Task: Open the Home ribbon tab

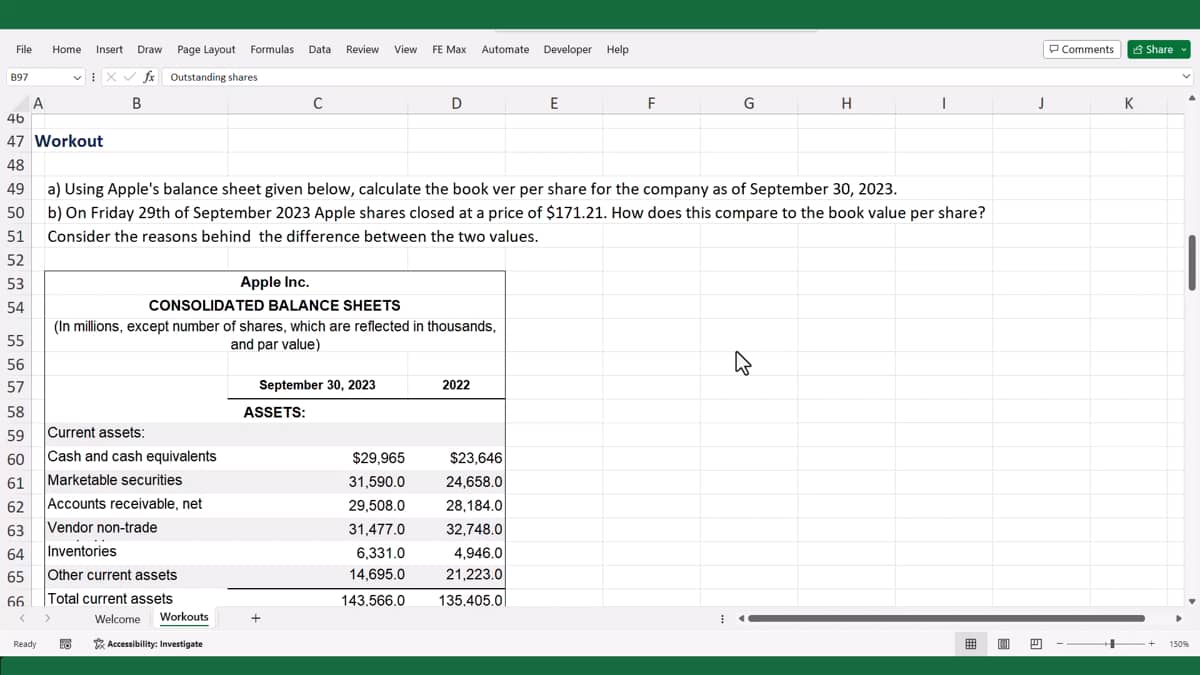Action: (67, 49)
